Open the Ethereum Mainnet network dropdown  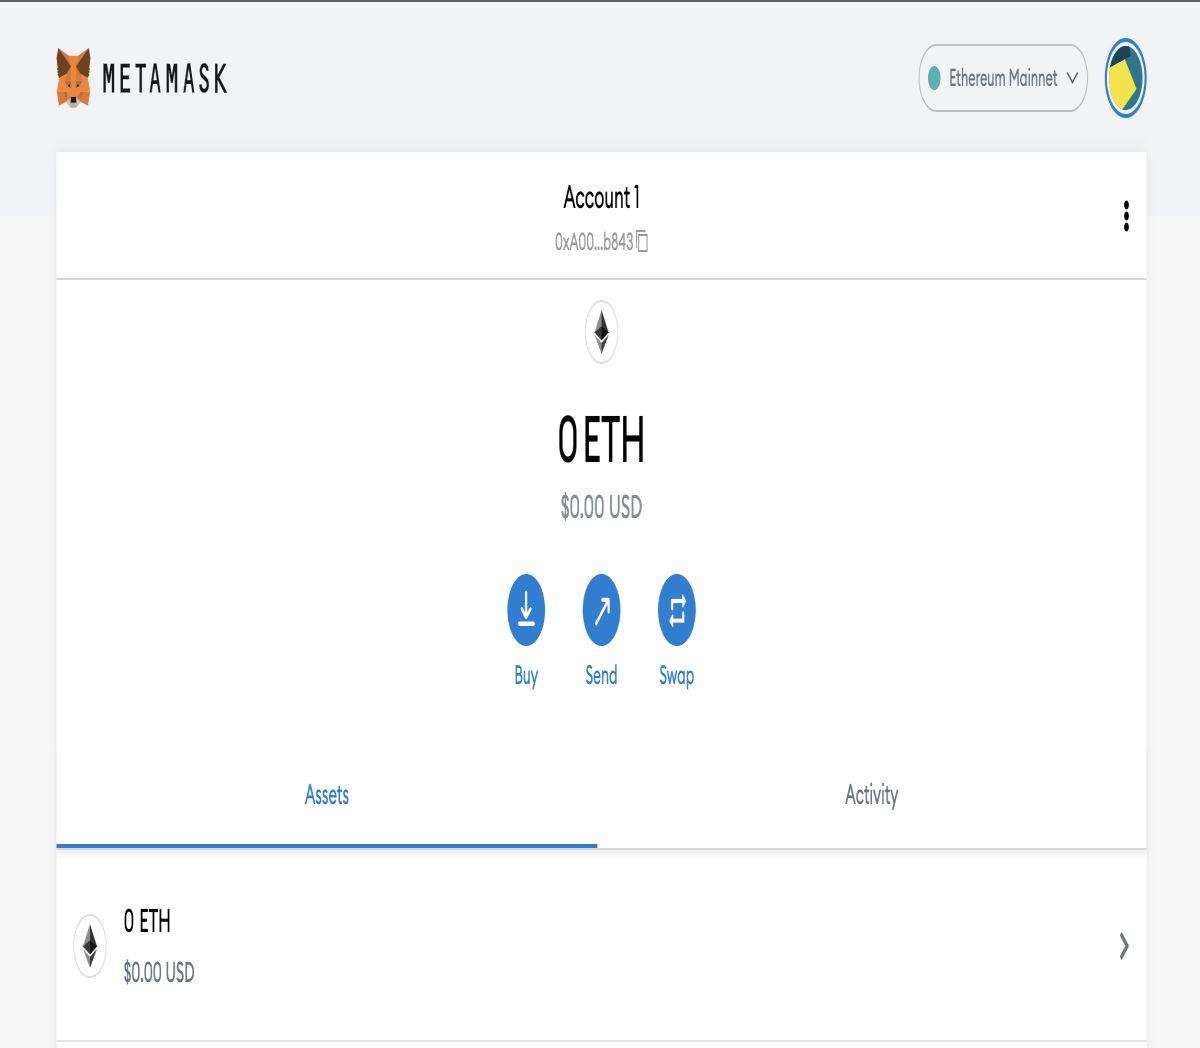pos(1003,78)
